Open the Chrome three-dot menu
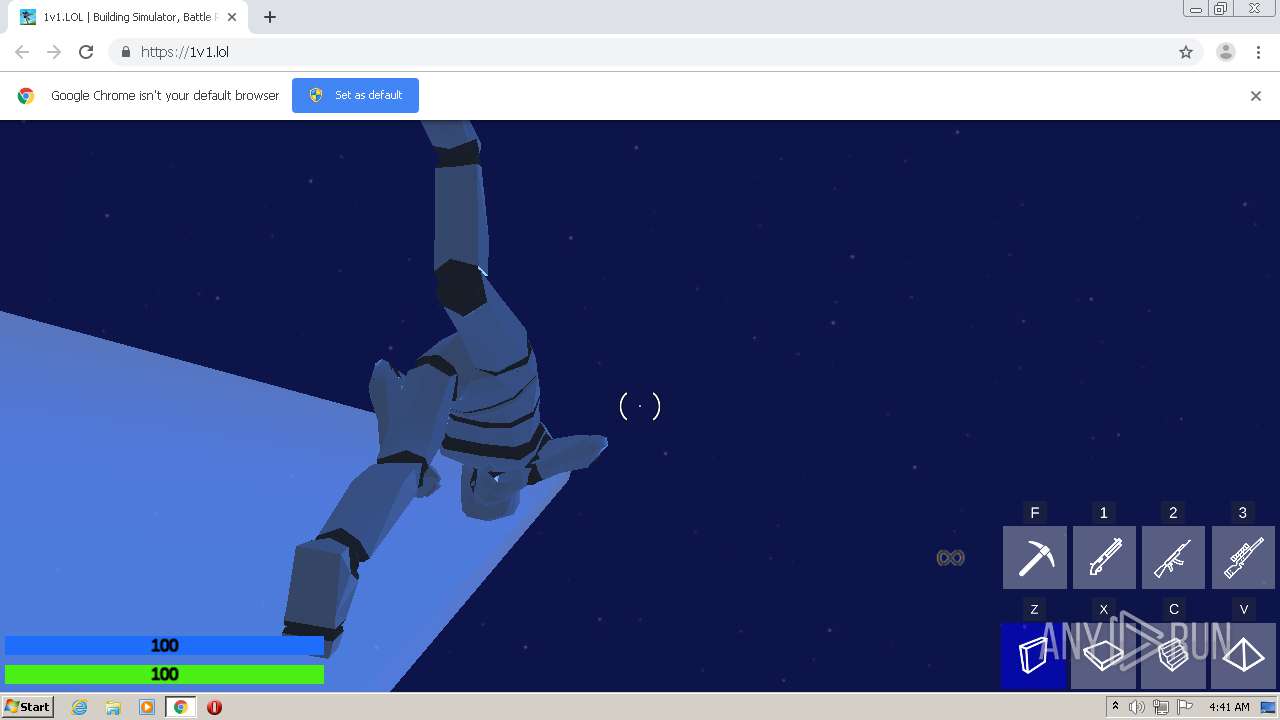Screen dimensions: 1280x720 pyautogui.click(x=1258, y=52)
